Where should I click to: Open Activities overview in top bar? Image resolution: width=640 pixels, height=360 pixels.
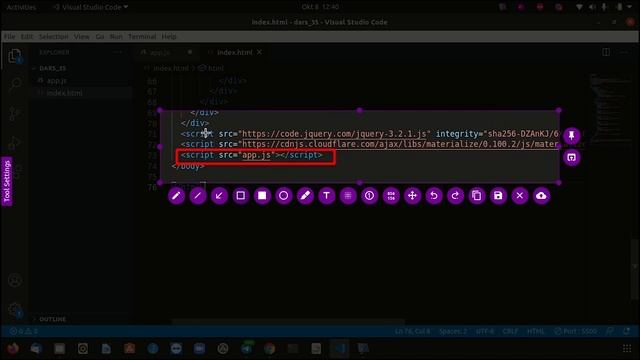coord(21,7)
